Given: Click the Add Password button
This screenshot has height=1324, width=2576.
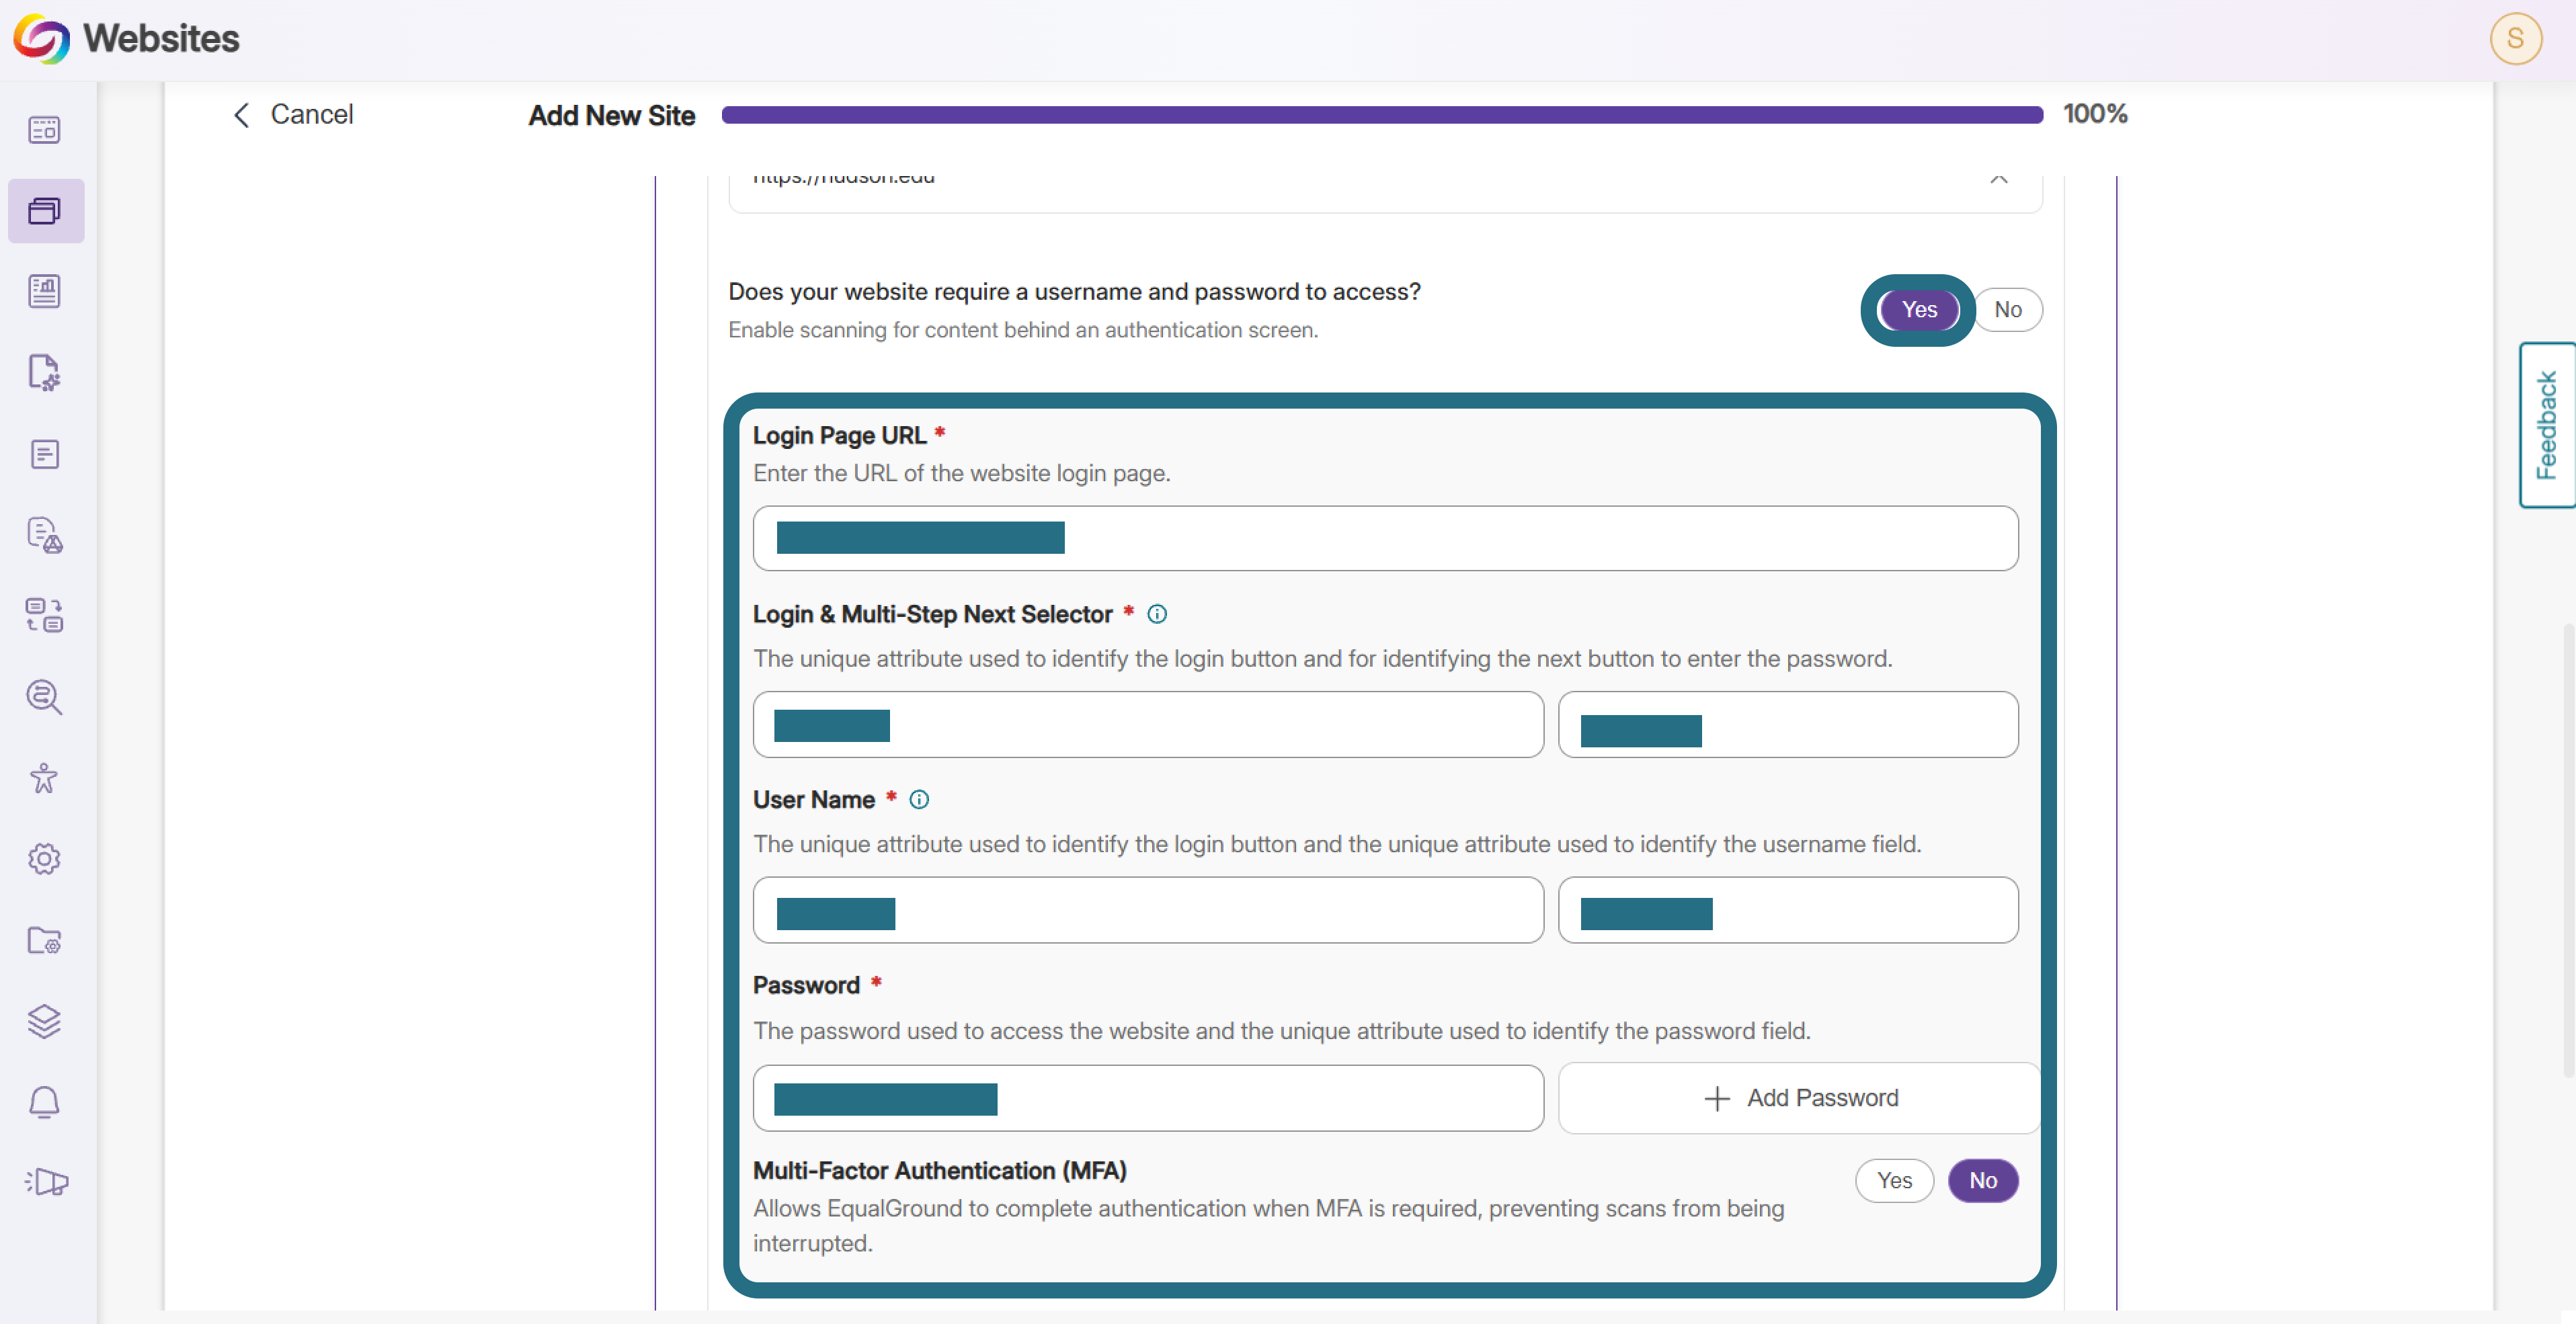Looking at the screenshot, I should click(1799, 1098).
